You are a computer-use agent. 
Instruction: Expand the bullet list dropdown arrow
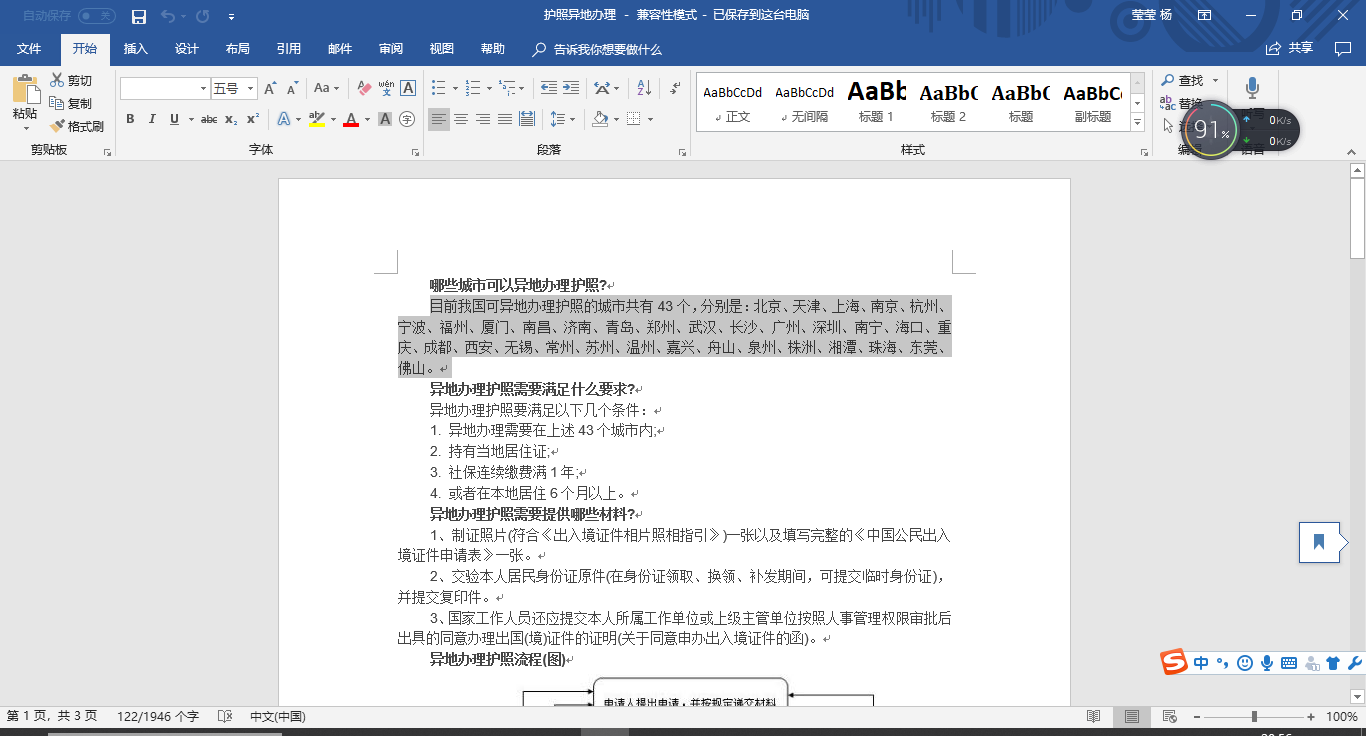click(455, 88)
